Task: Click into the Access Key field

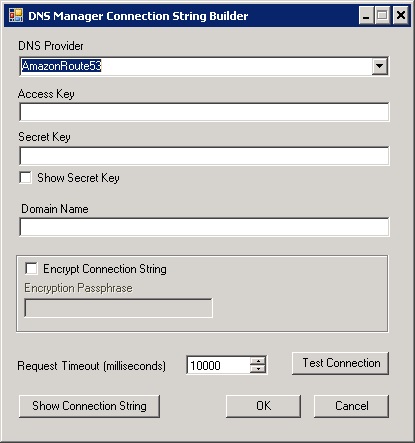Action: click(x=204, y=112)
